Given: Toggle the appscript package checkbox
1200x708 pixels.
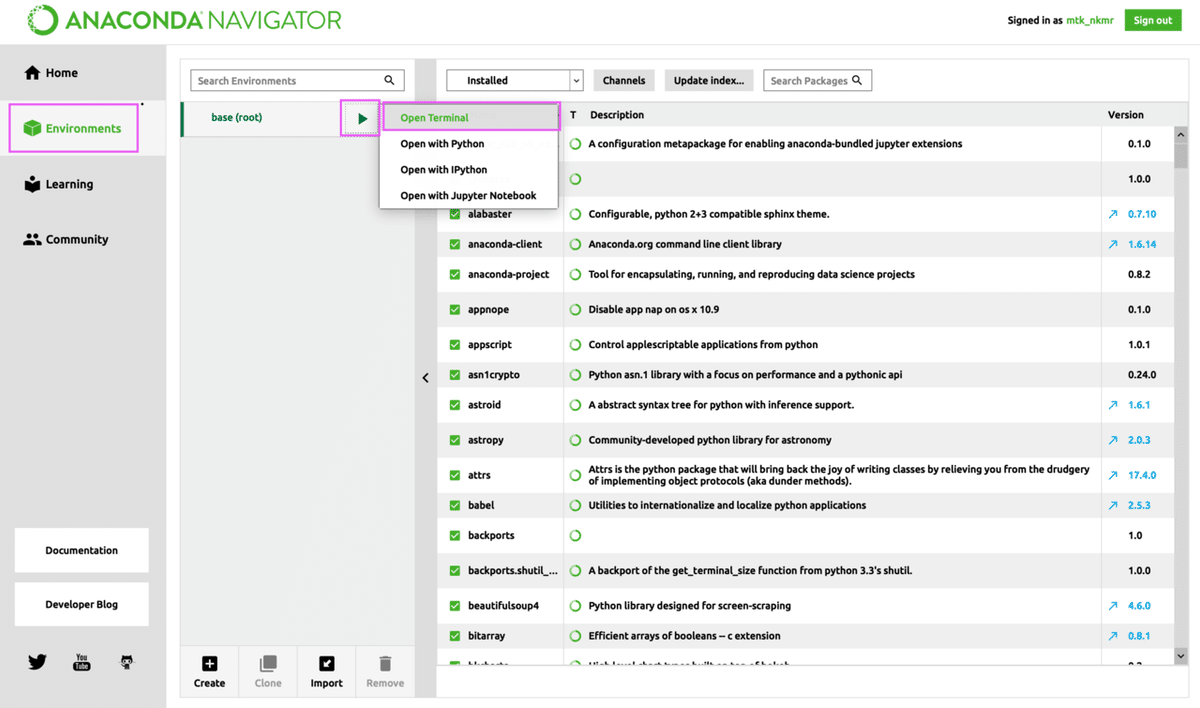Looking at the screenshot, I should point(455,345).
